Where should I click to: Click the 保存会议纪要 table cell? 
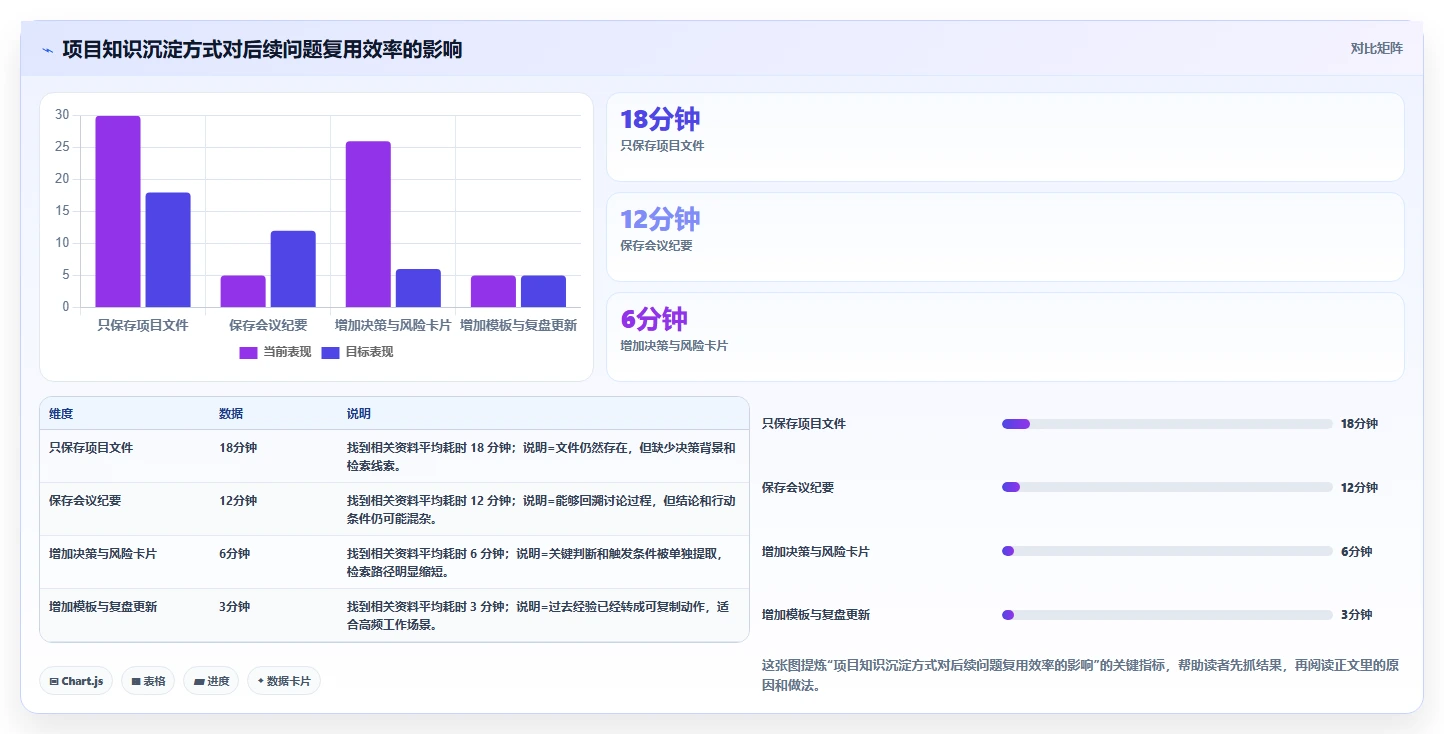coord(85,501)
